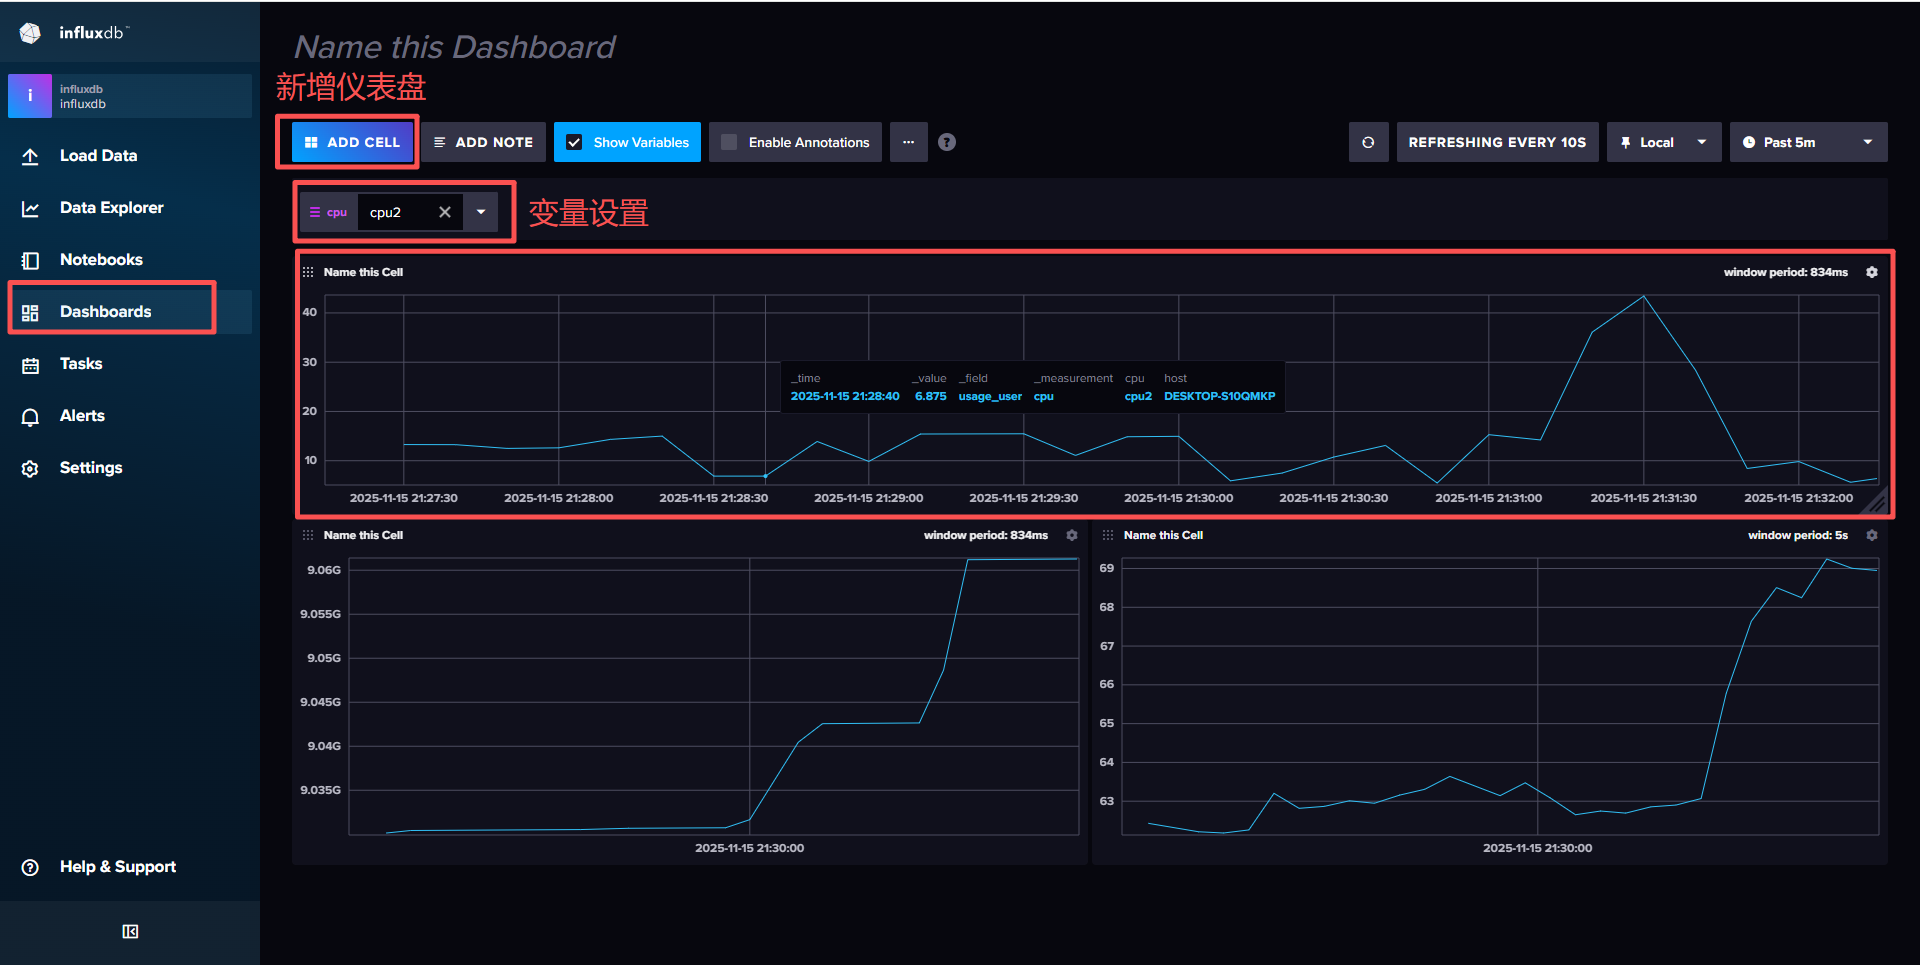Image resolution: width=1920 pixels, height=965 pixels.
Task: Open the help question mark icon
Action: [947, 142]
